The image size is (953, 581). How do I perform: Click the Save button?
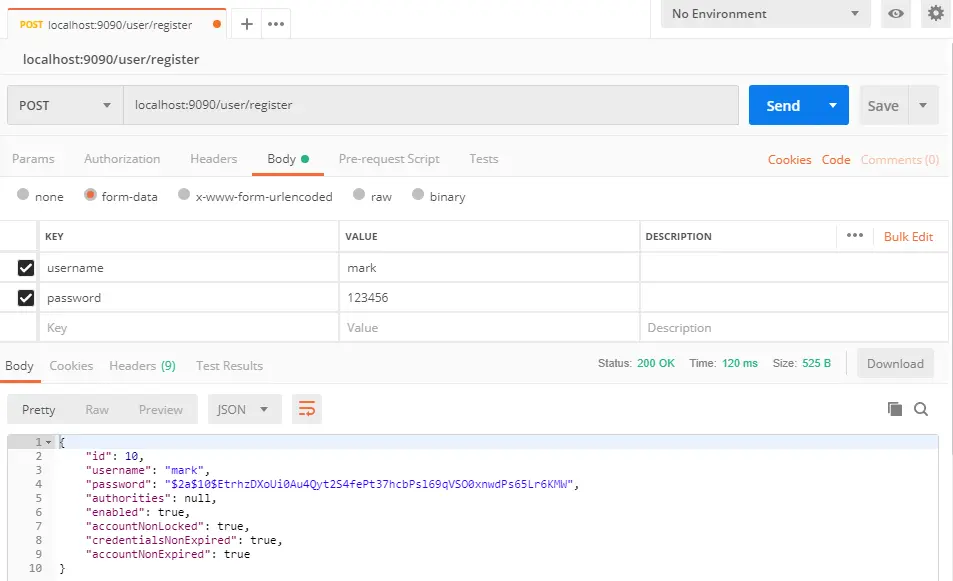point(882,105)
